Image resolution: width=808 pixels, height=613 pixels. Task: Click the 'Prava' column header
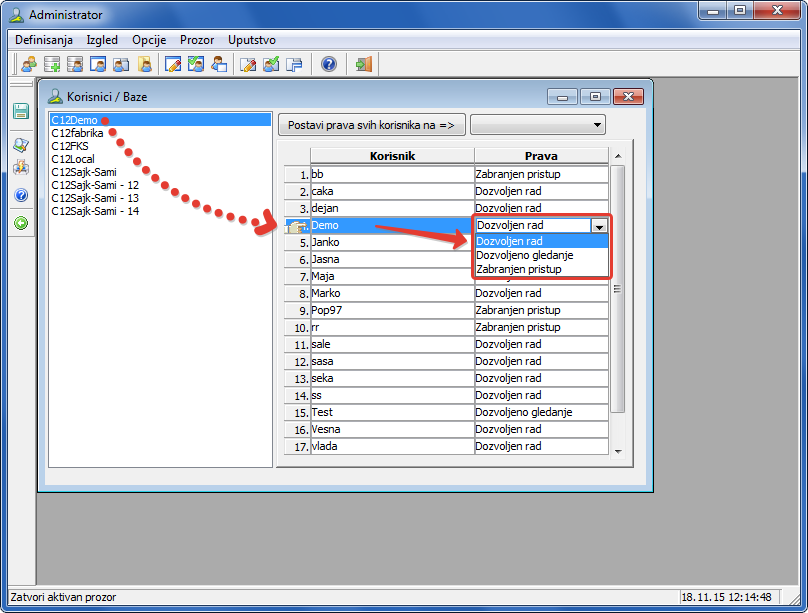click(541, 156)
